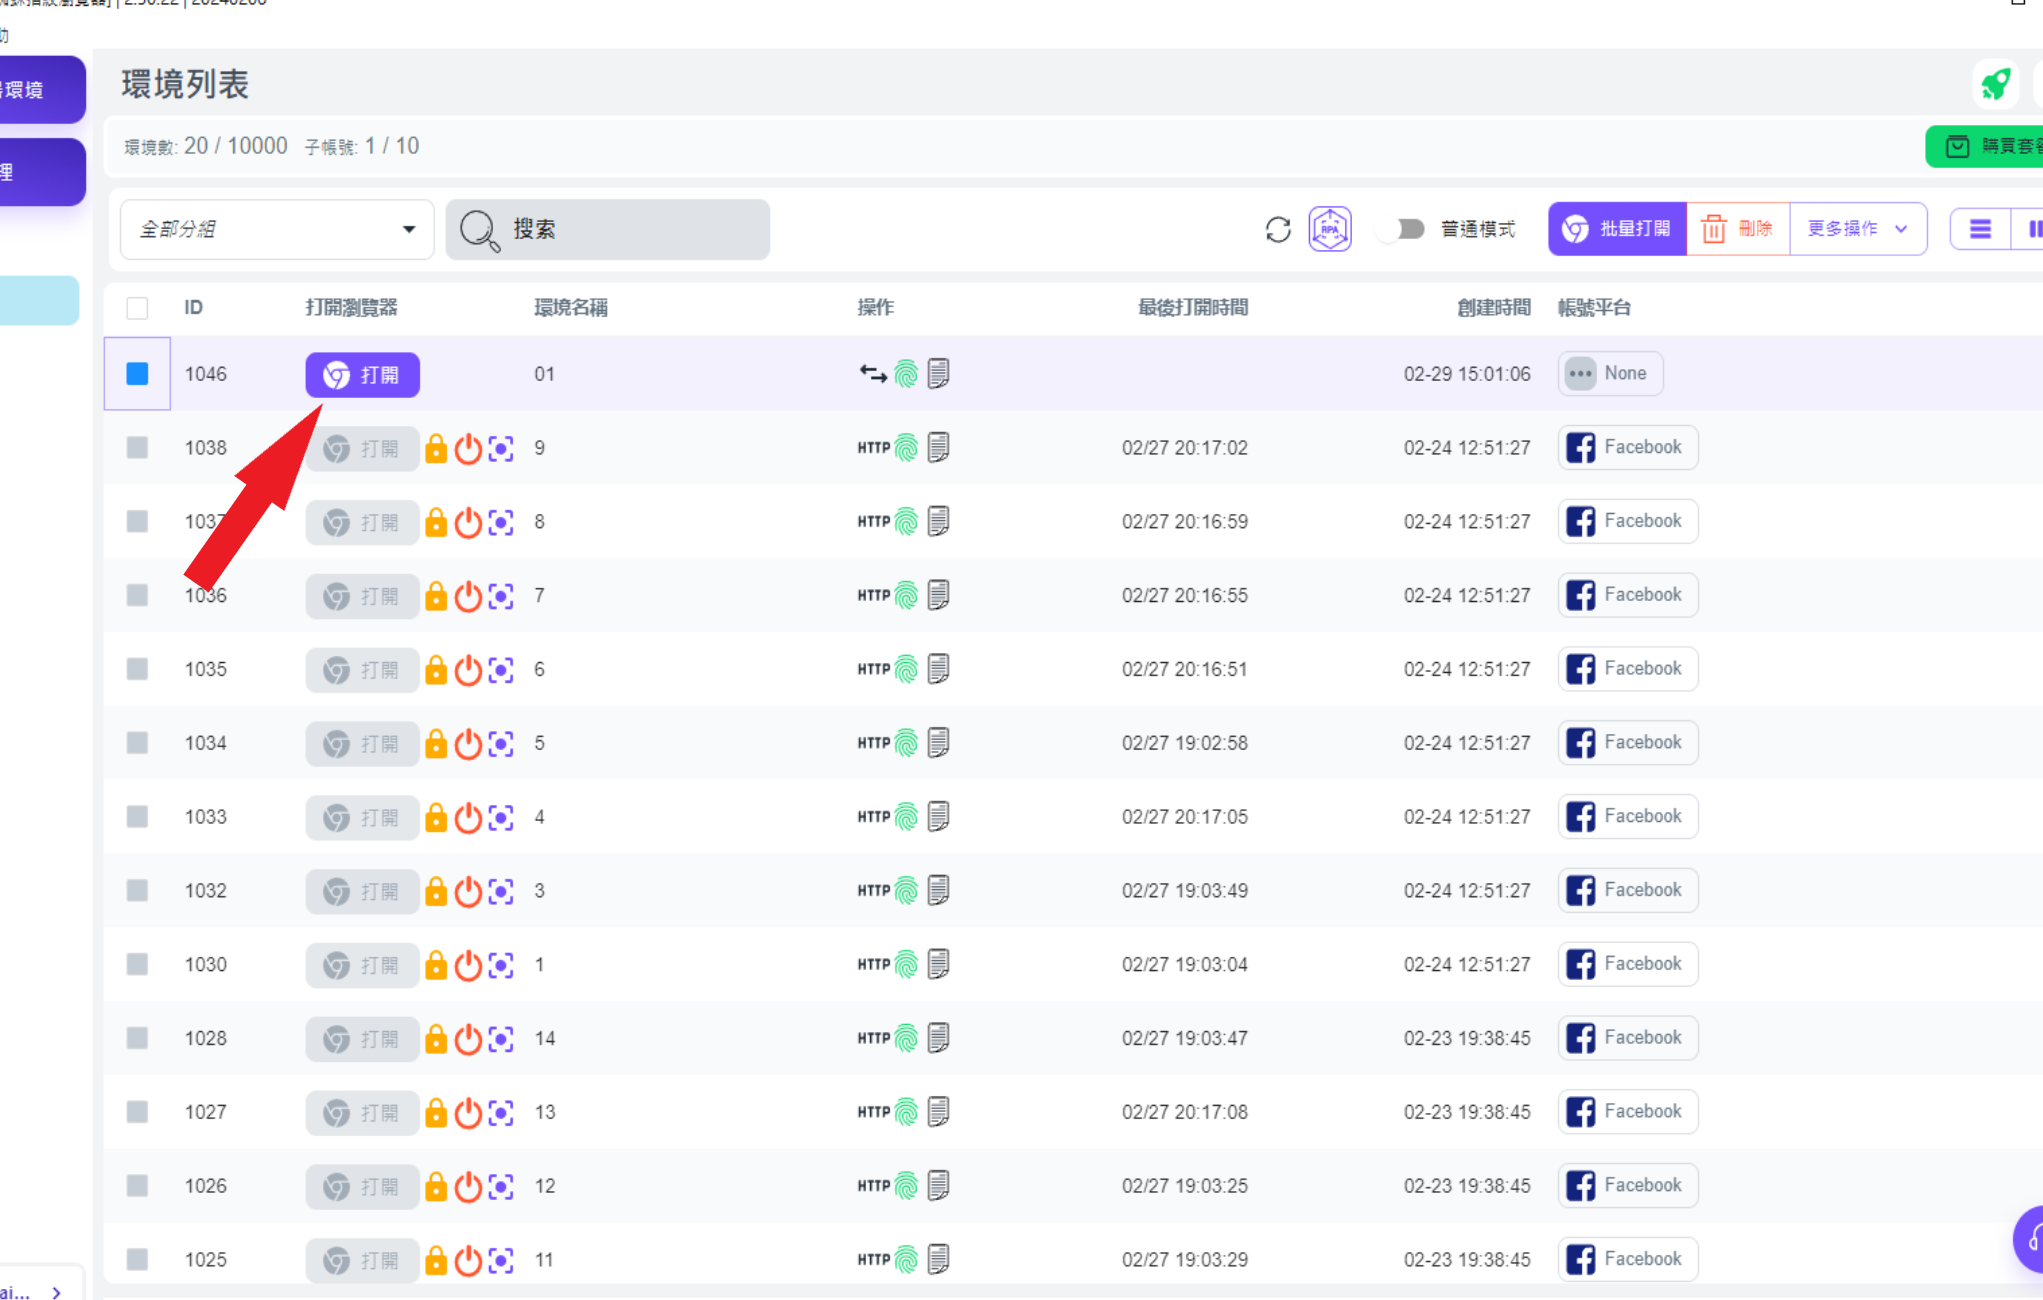The image size is (2043, 1300).
Task: Open the 更多操作 dropdown menu
Action: click(x=1858, y=229)
